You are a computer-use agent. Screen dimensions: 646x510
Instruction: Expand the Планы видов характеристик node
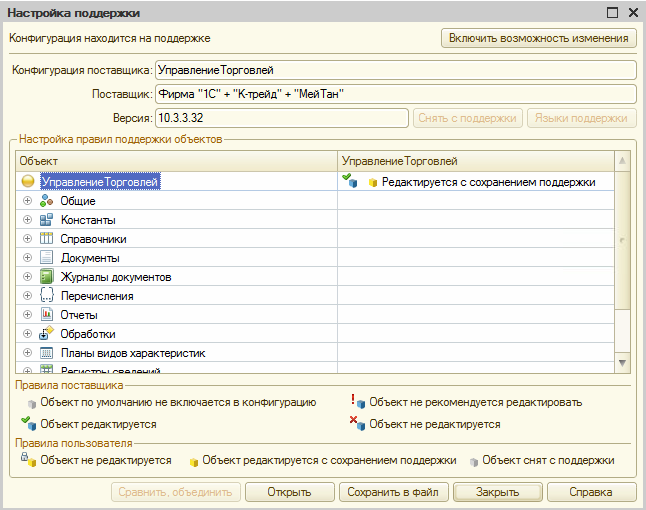[x=27, y=353]
